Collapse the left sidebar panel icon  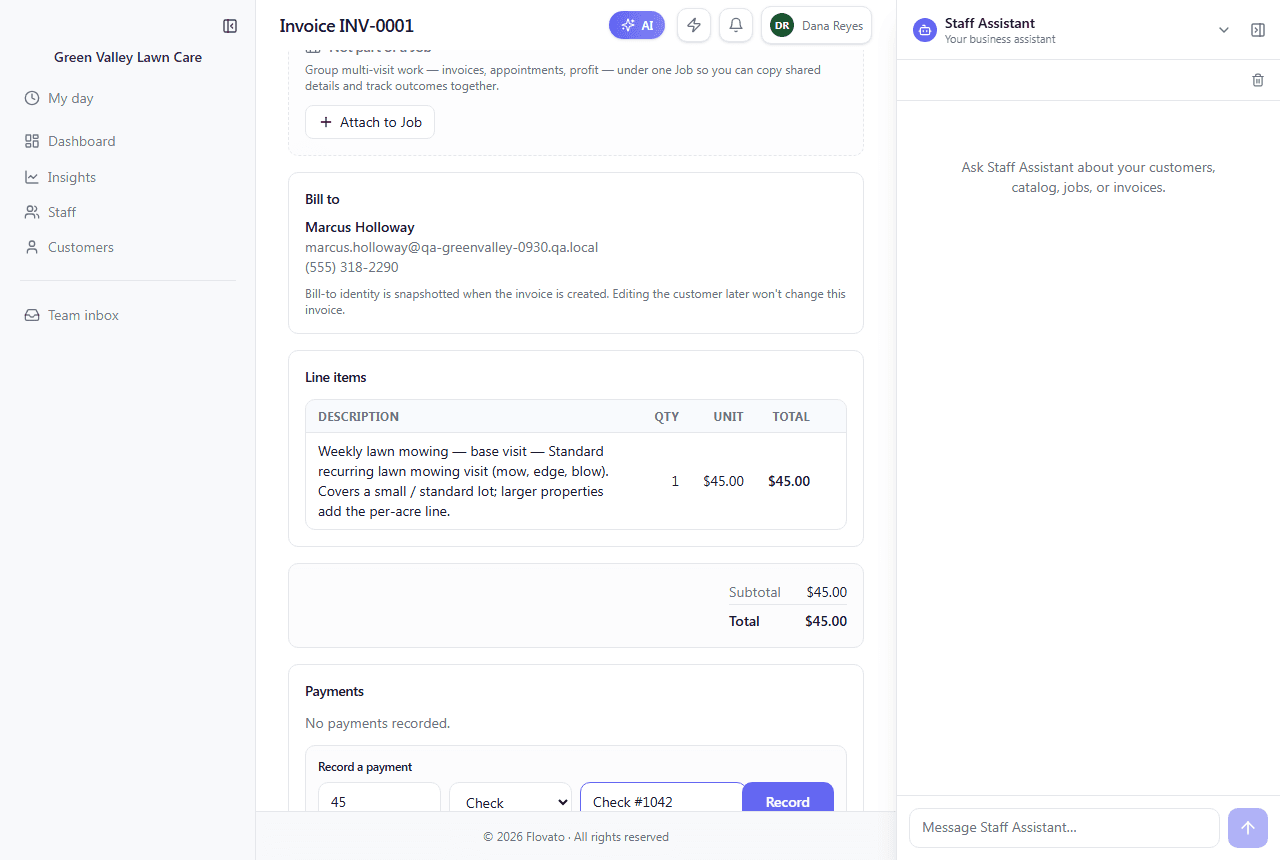point(230,26)
